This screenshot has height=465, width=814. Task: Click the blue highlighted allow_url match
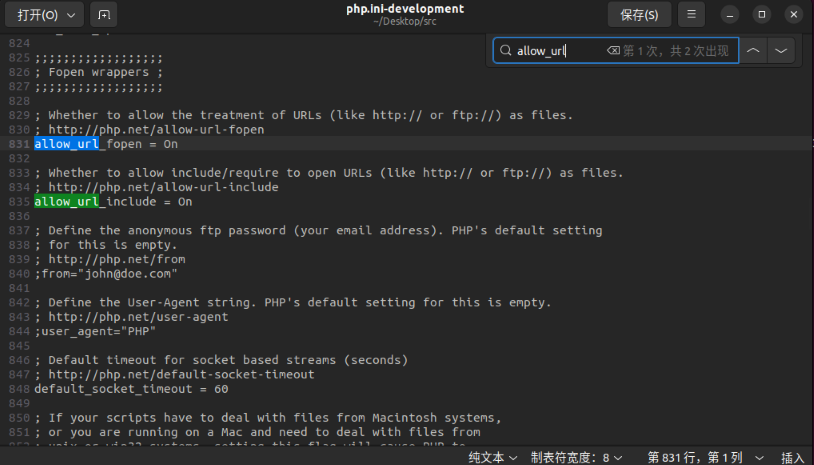(67, 144)
